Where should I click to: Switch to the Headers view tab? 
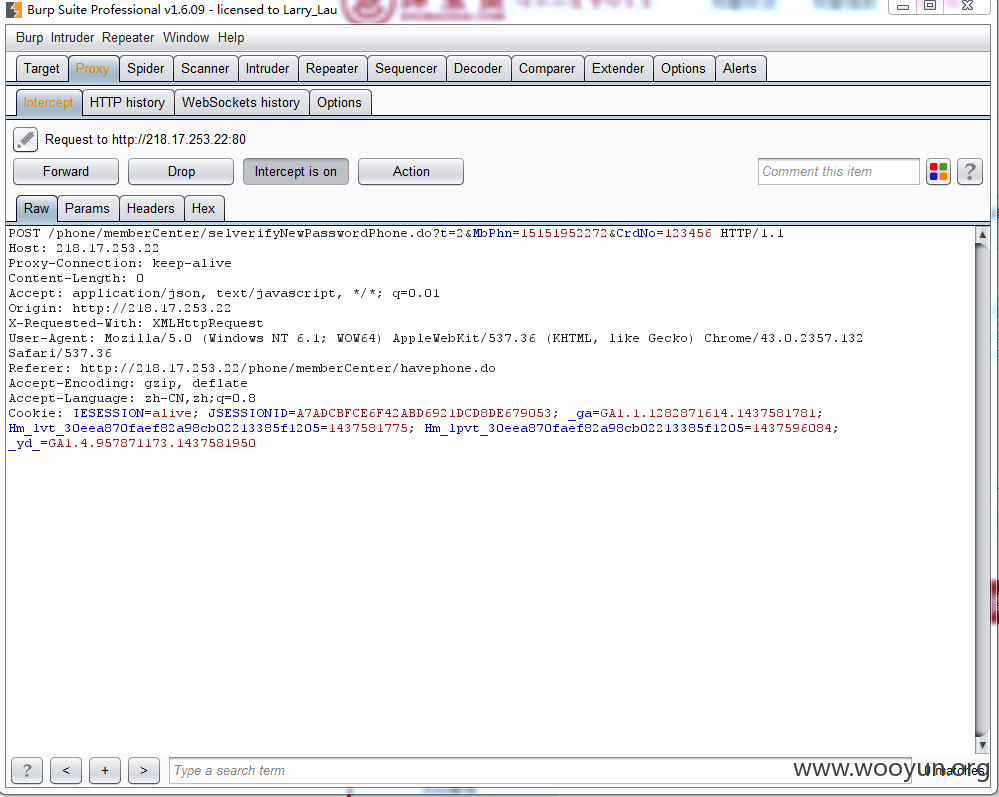click(x=150, y=208)
